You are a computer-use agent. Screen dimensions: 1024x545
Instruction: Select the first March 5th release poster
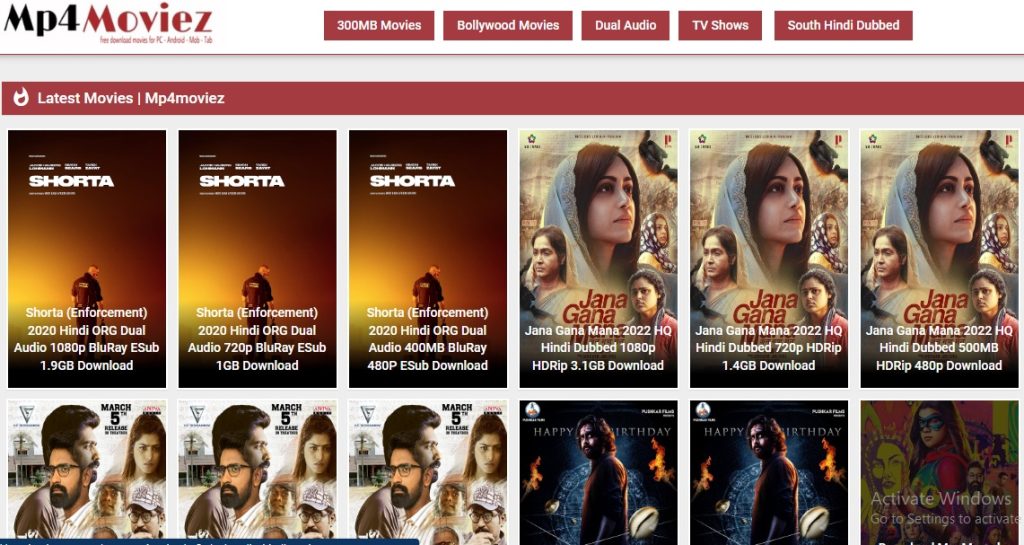point(87,473)
